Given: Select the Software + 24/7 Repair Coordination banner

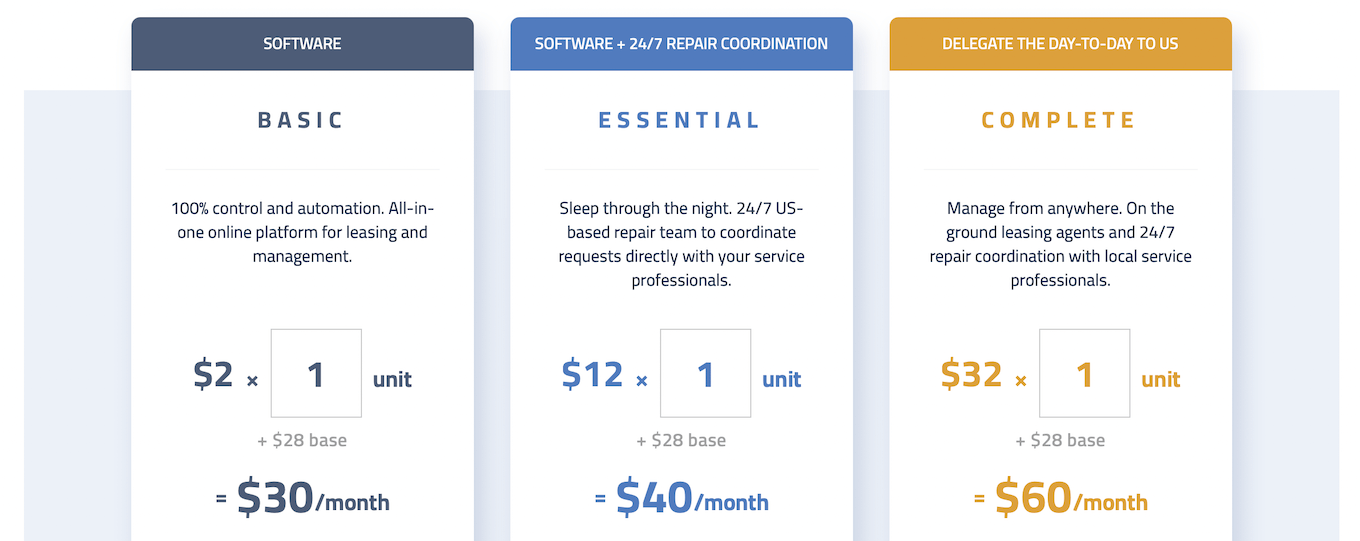Looking at the screenshot, I should click(681, 44).
